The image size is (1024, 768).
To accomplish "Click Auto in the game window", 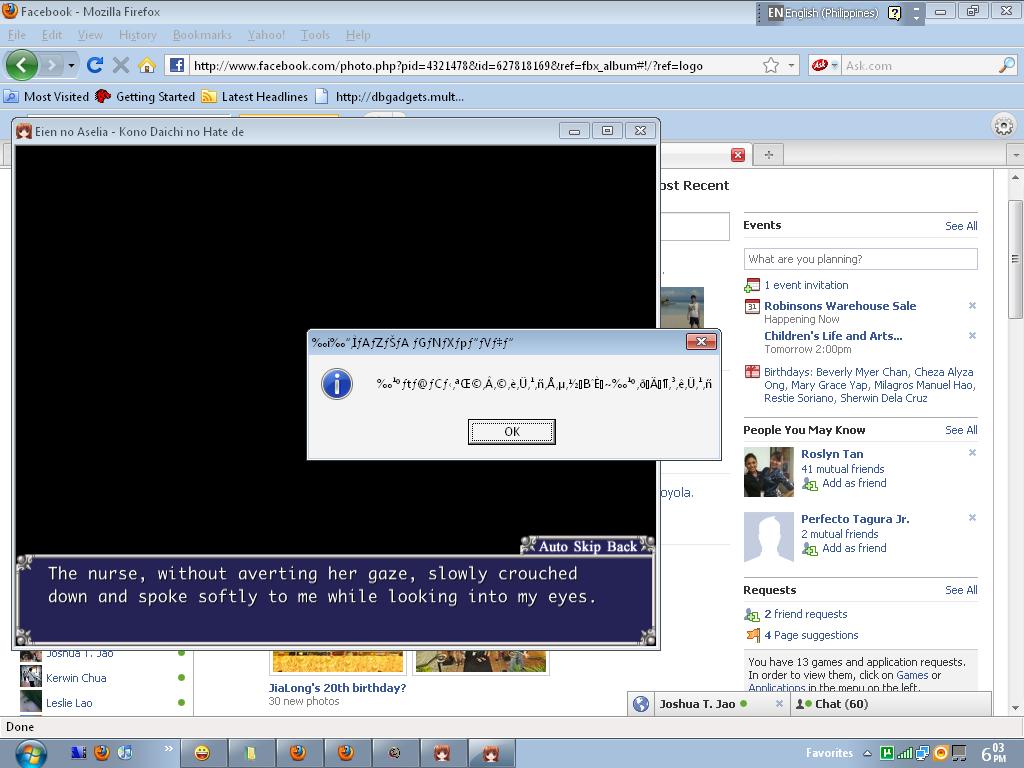I will 553,547.
